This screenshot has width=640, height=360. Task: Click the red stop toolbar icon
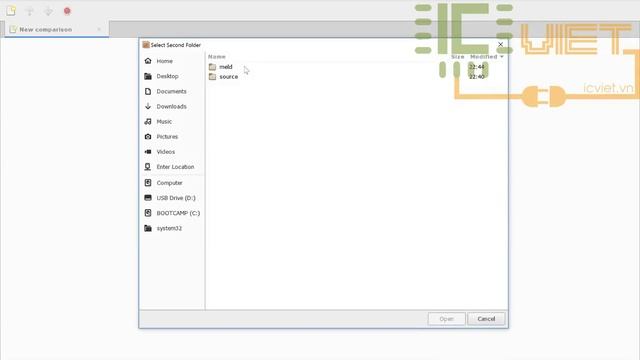(67, 11)
